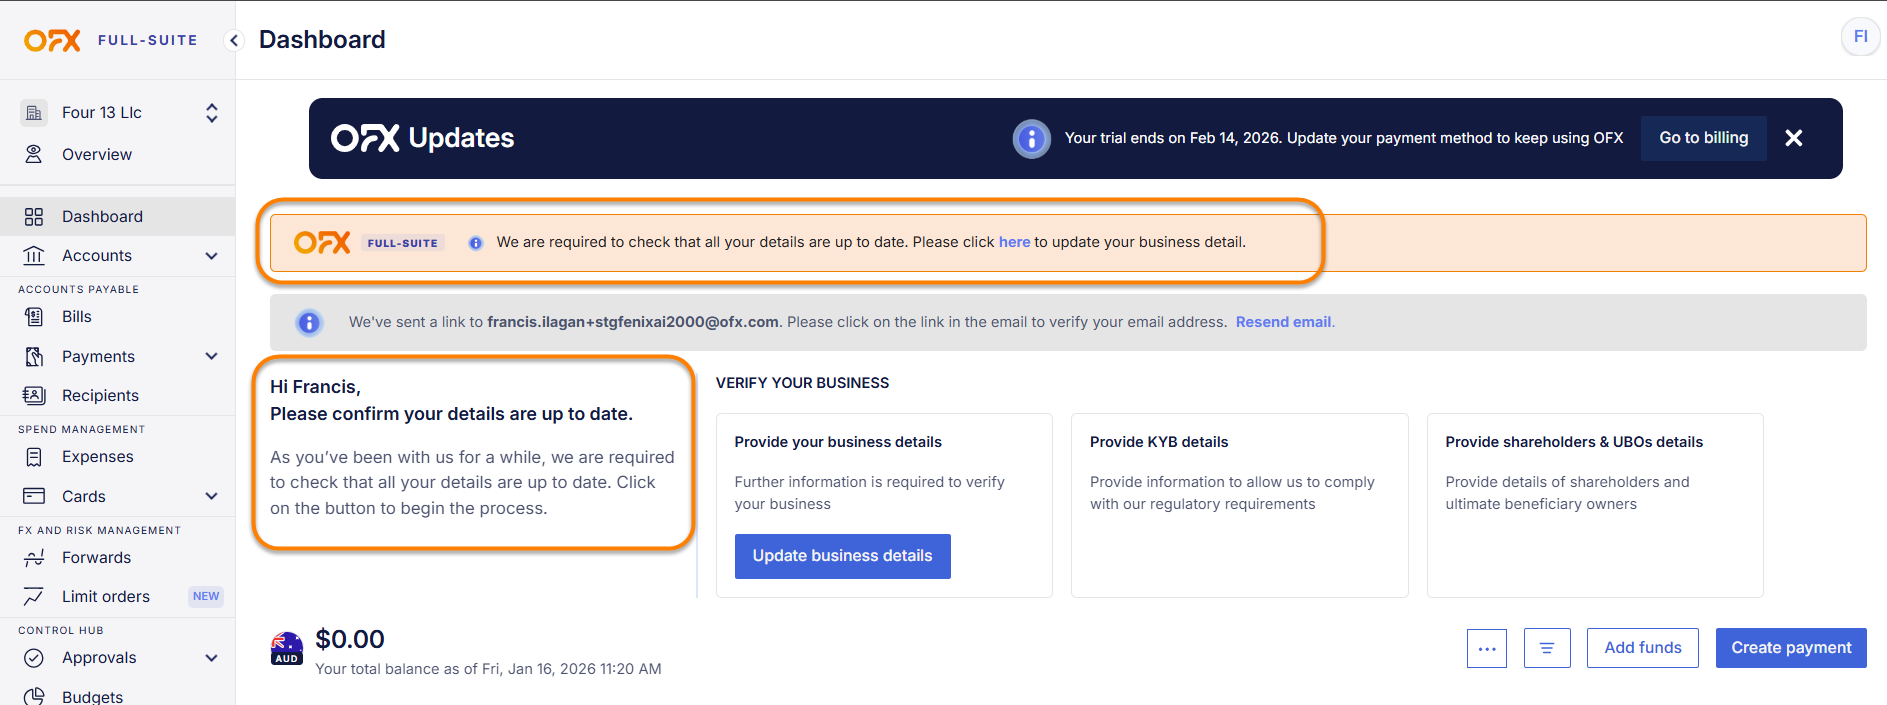Expand the Cards submenu chevron
The image size is (1887, 705).
(x=211, y=496)
